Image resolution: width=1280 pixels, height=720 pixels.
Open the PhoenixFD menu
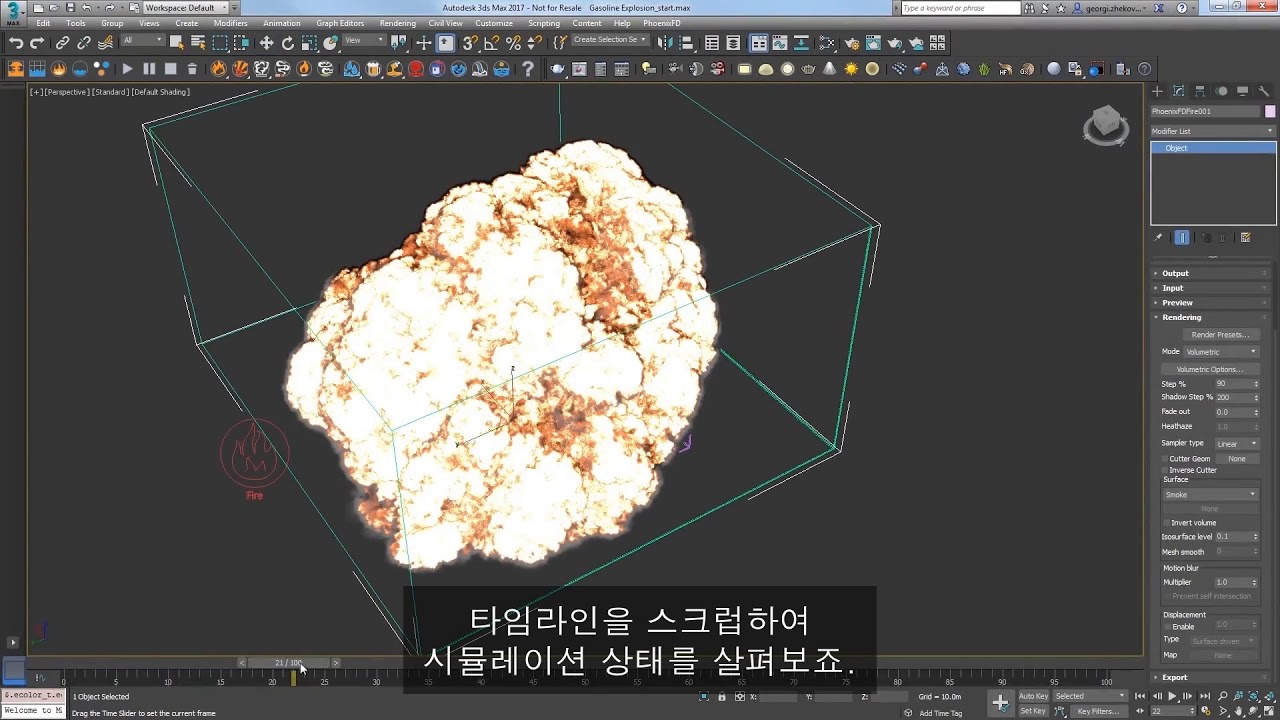tap(661, 23)
